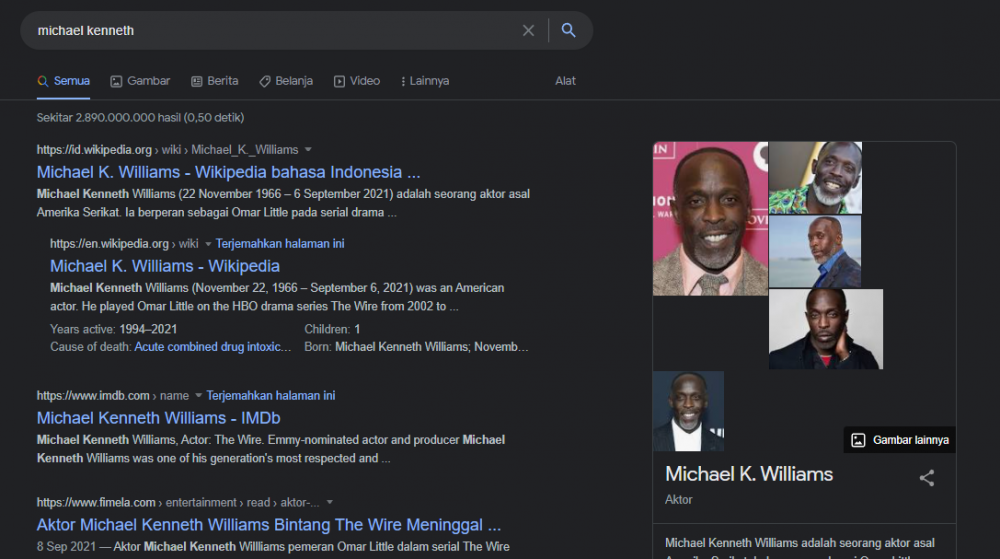Expand dropdown arrow next to imdb.com URL
Viewport: 1000px width, 559px height.
coord(198,396)
